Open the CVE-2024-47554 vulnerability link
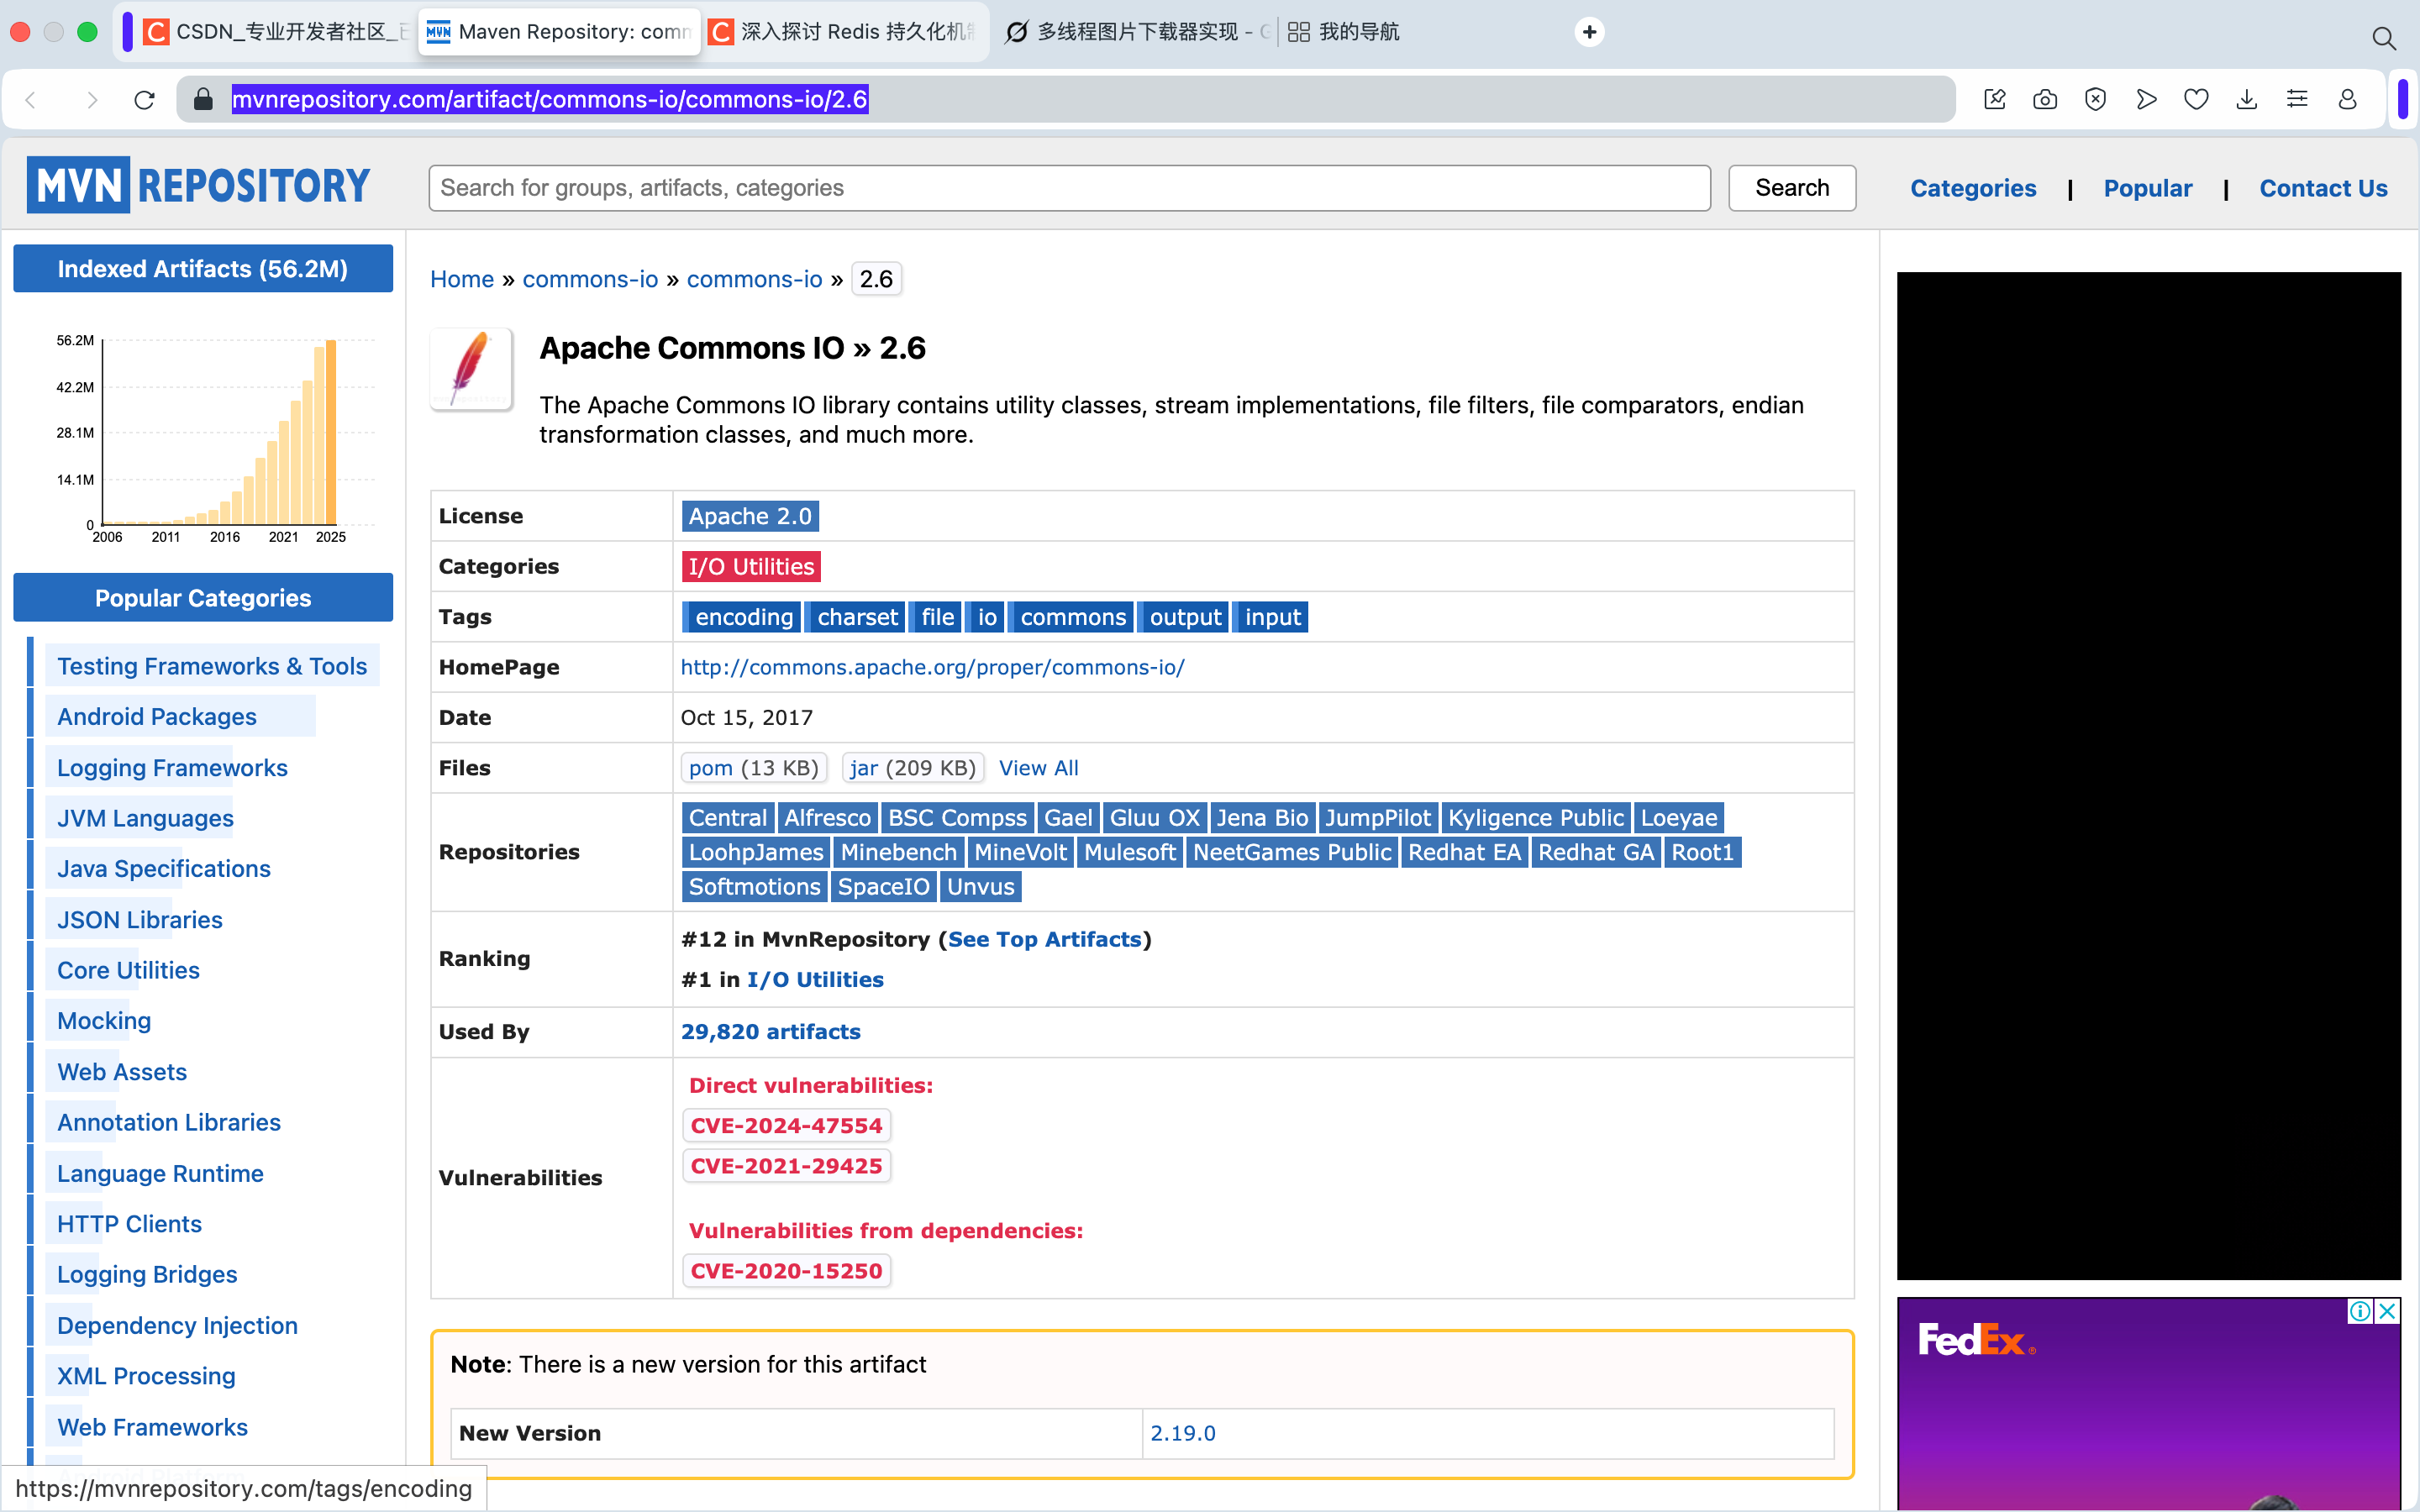 click(786, 1126)
